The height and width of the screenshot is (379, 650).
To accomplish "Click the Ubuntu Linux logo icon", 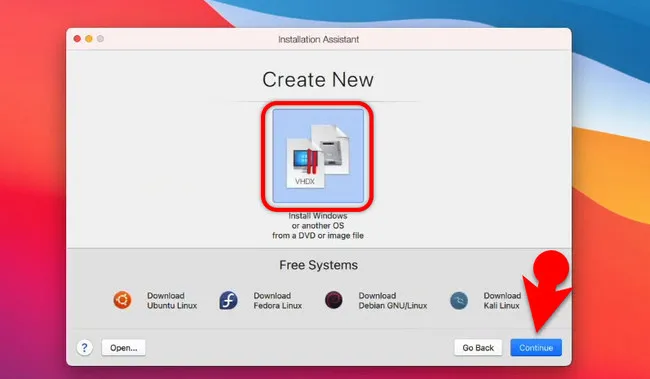I will coord(122,300).
